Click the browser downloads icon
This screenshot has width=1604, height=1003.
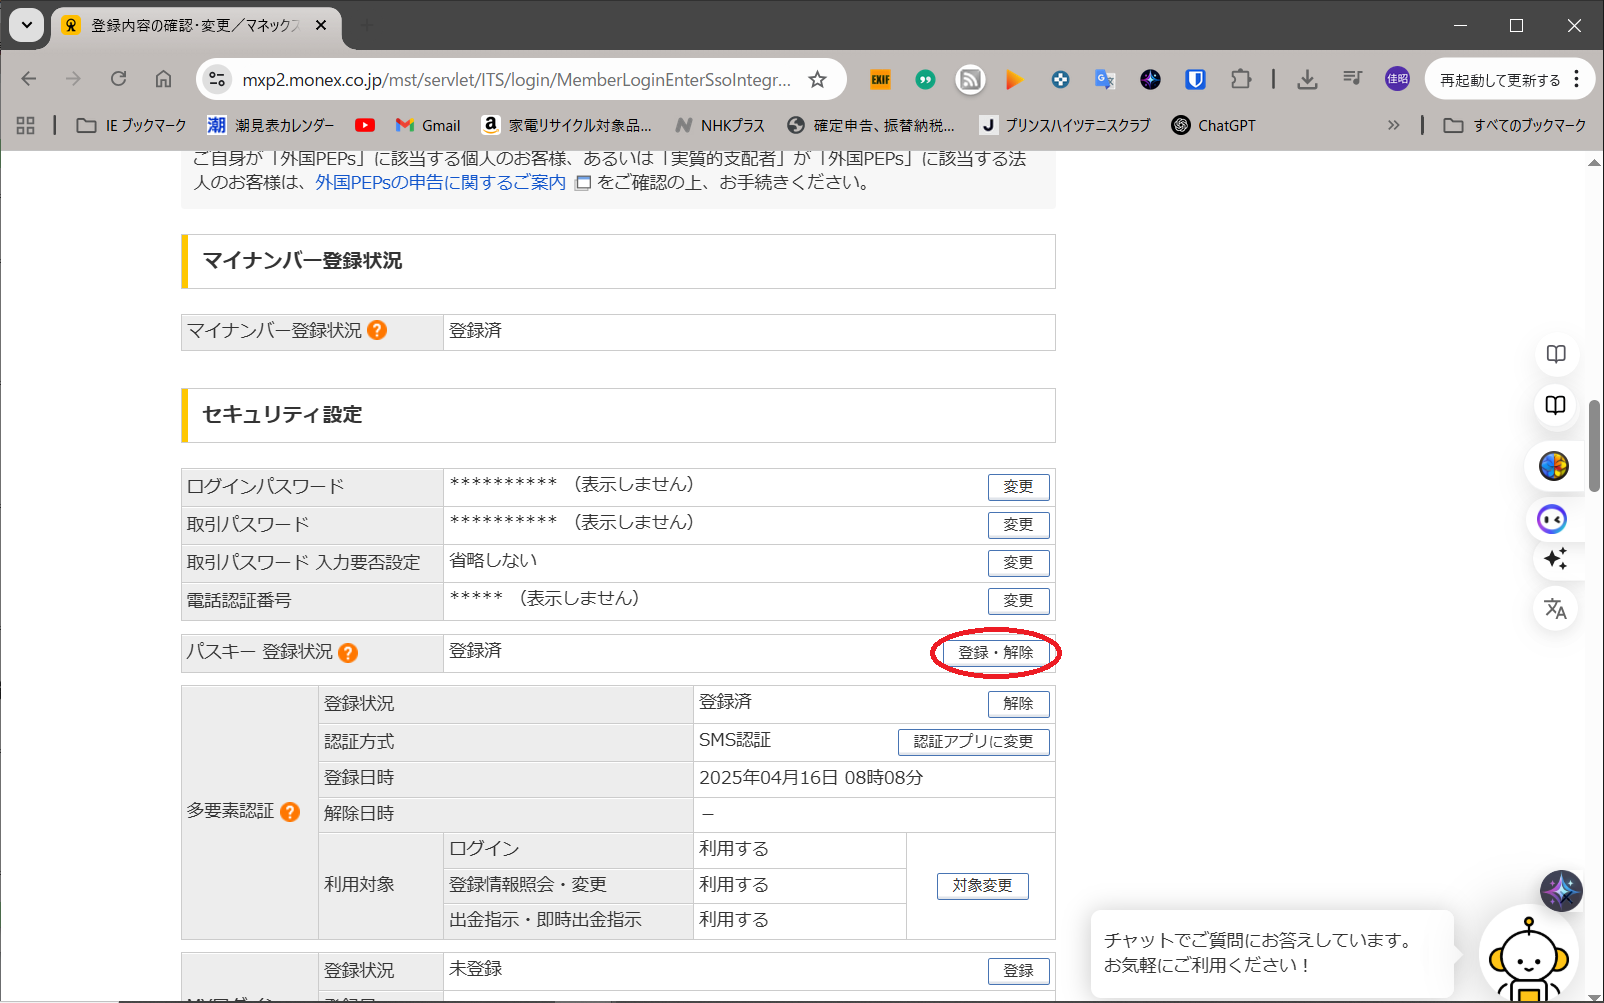(x=1307, y=80)
